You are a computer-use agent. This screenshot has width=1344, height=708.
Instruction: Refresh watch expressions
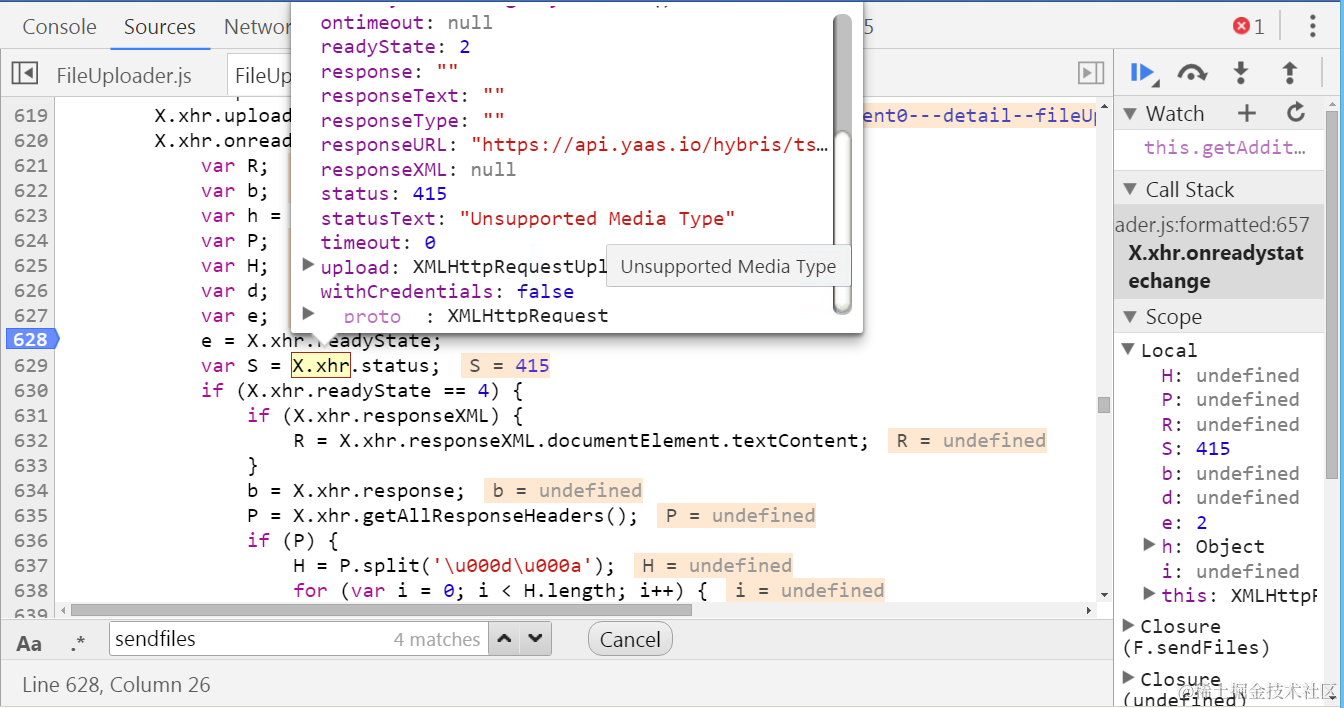click(1296, 113)
